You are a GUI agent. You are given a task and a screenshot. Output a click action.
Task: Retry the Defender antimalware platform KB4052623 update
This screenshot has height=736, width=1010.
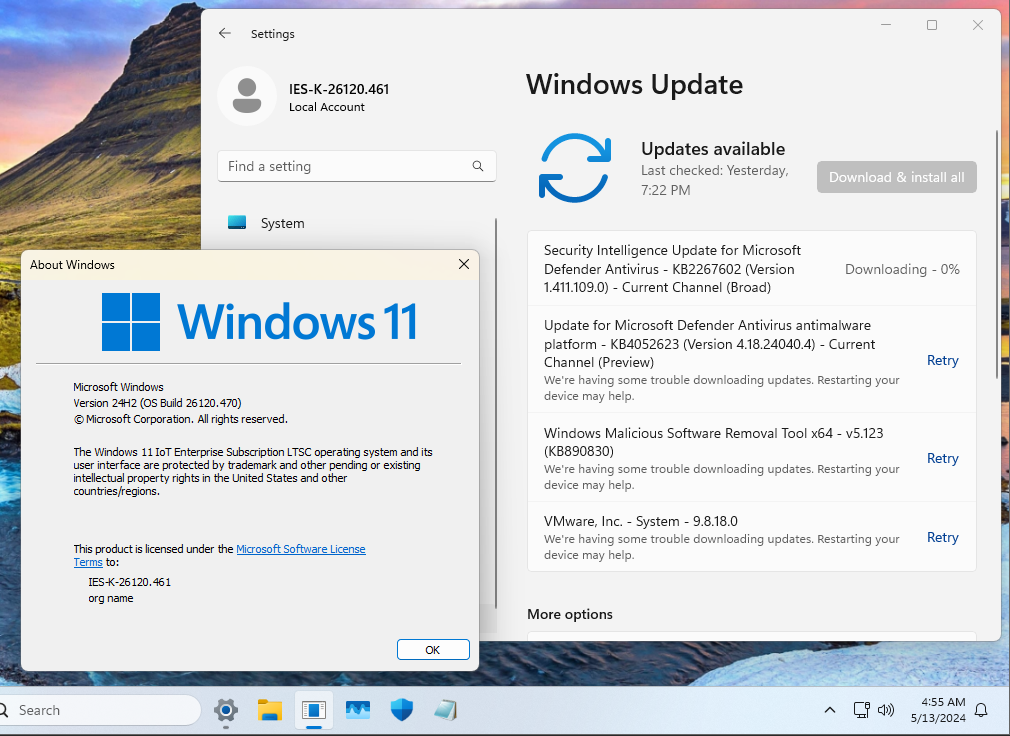[x=942, y=360]
